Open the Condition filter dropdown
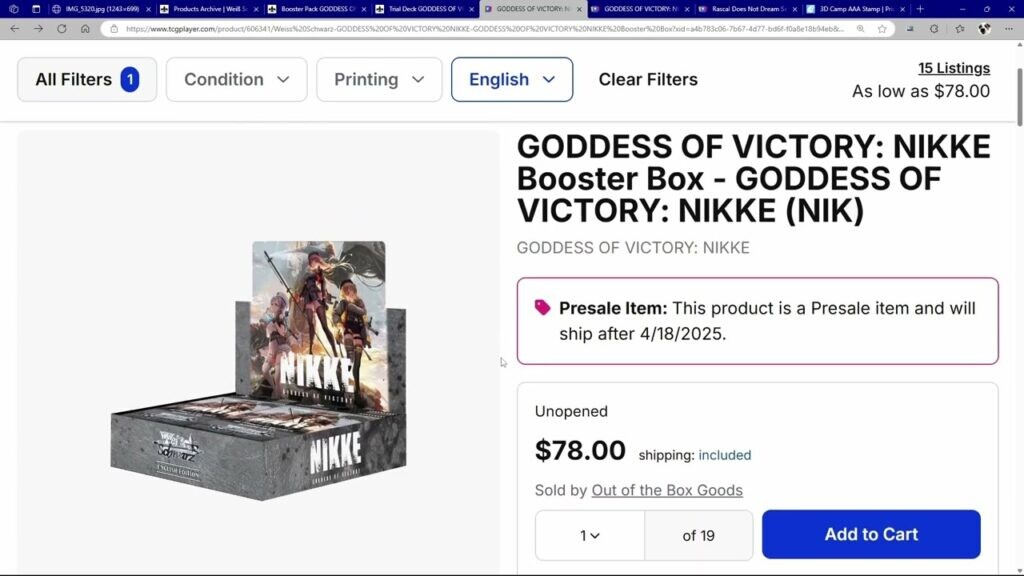Screen dimensions: 1024x576 click(x=236, y=80)
